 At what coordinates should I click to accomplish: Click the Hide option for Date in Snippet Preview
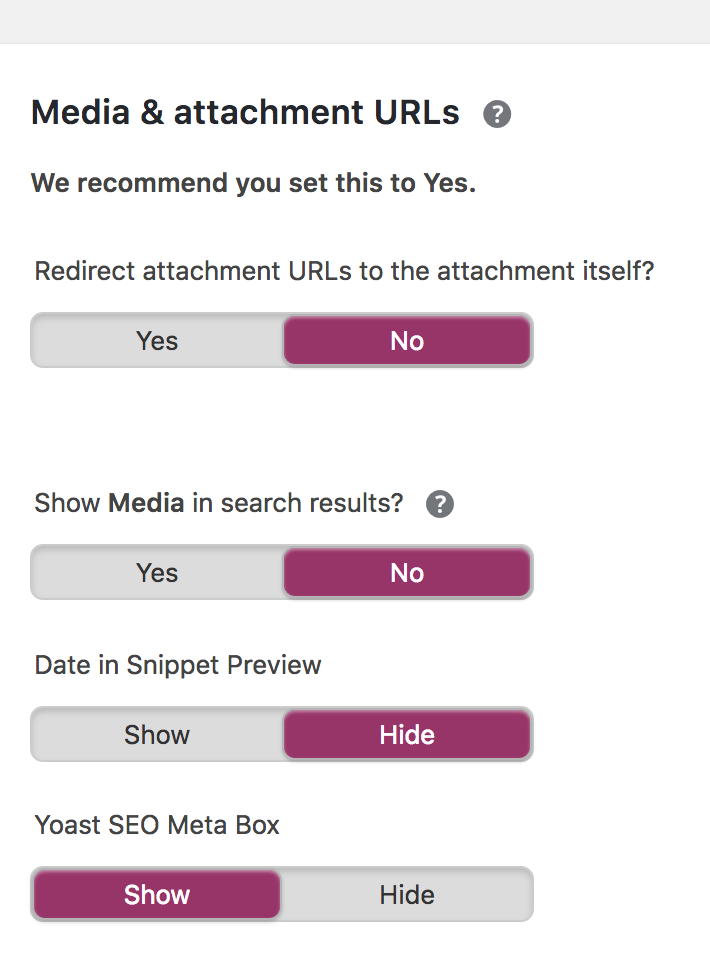pyautogui.click(x=406, y=734)
